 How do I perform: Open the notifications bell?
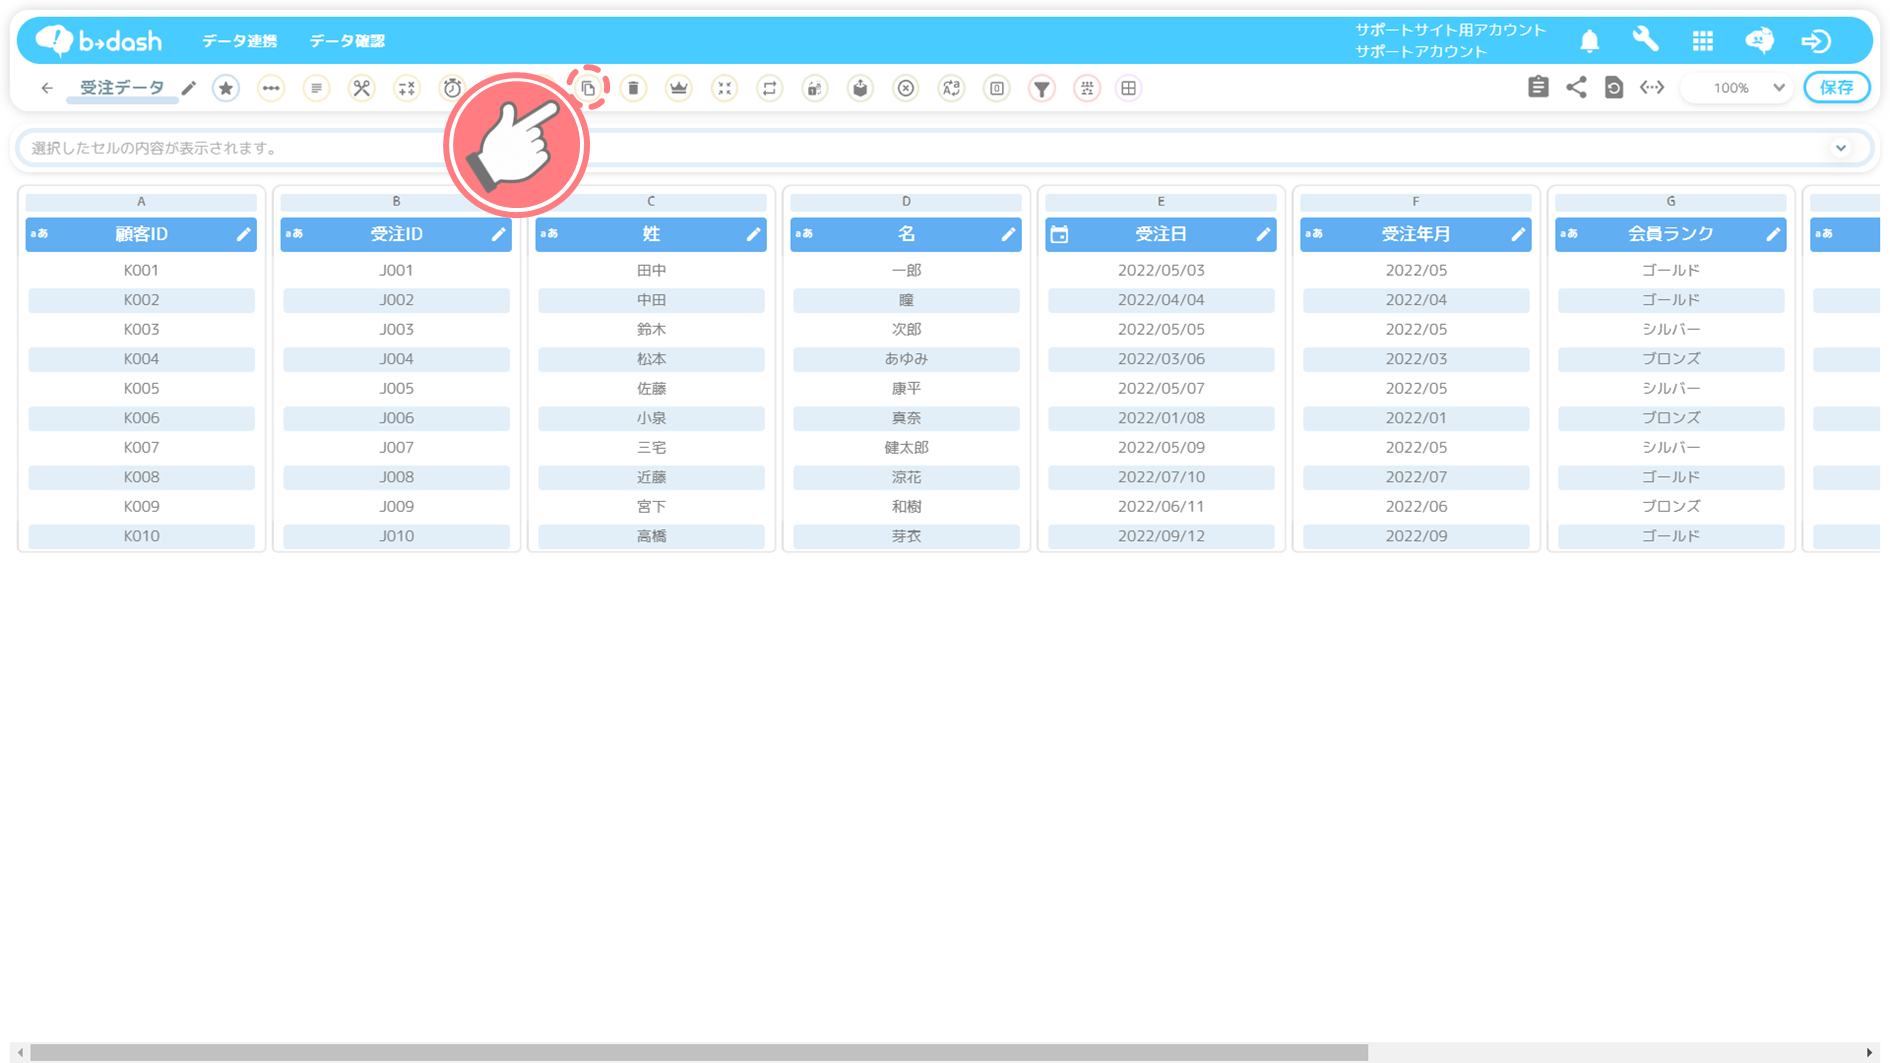coord(1589,41)
